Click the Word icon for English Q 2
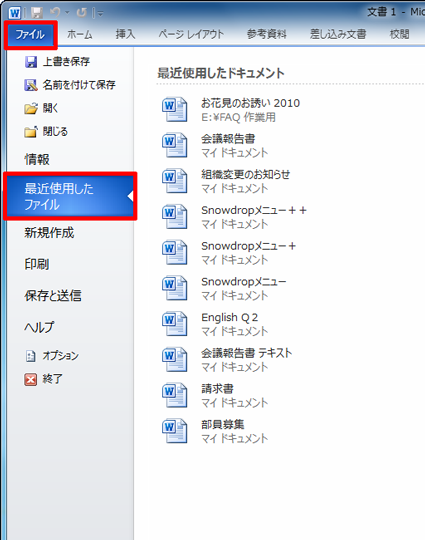The image size is (425, 540). pyautogui.click(x=175, y=324)
